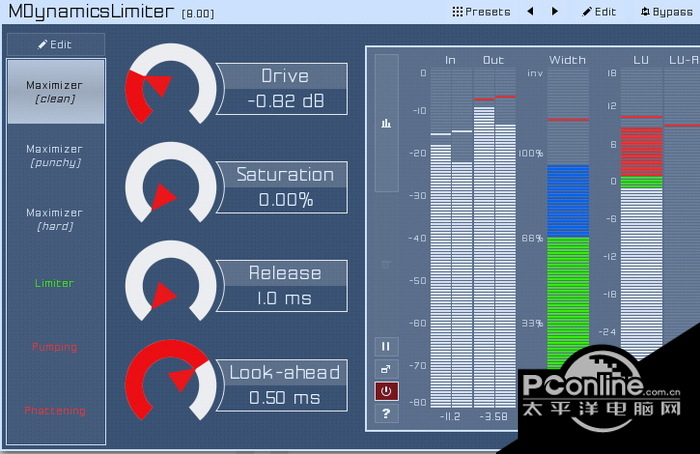Select the Limiter device
The width and height of the screenshot is (700, 454).
tap(54, 283)
